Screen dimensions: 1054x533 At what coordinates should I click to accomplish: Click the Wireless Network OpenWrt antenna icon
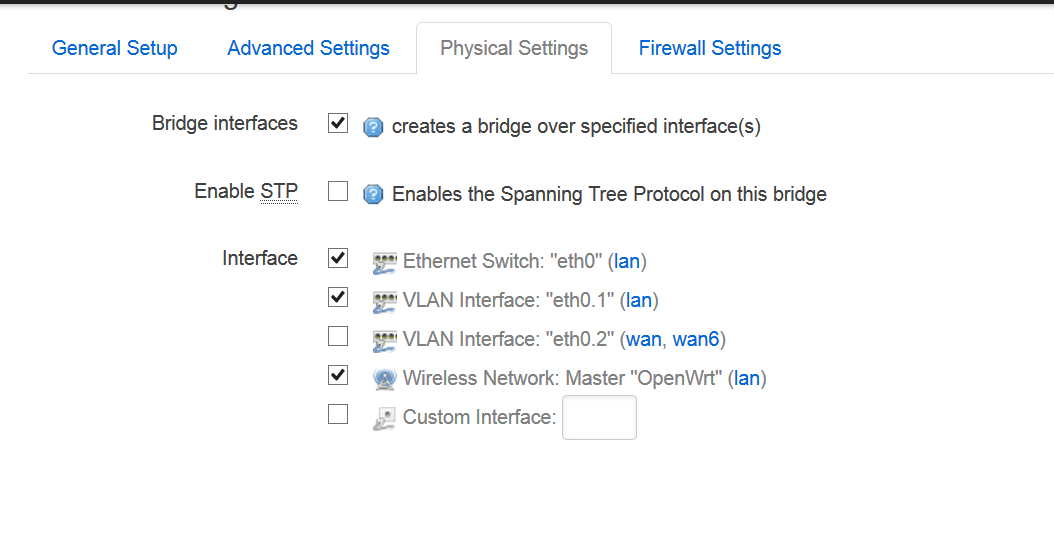tap(384, 379)
